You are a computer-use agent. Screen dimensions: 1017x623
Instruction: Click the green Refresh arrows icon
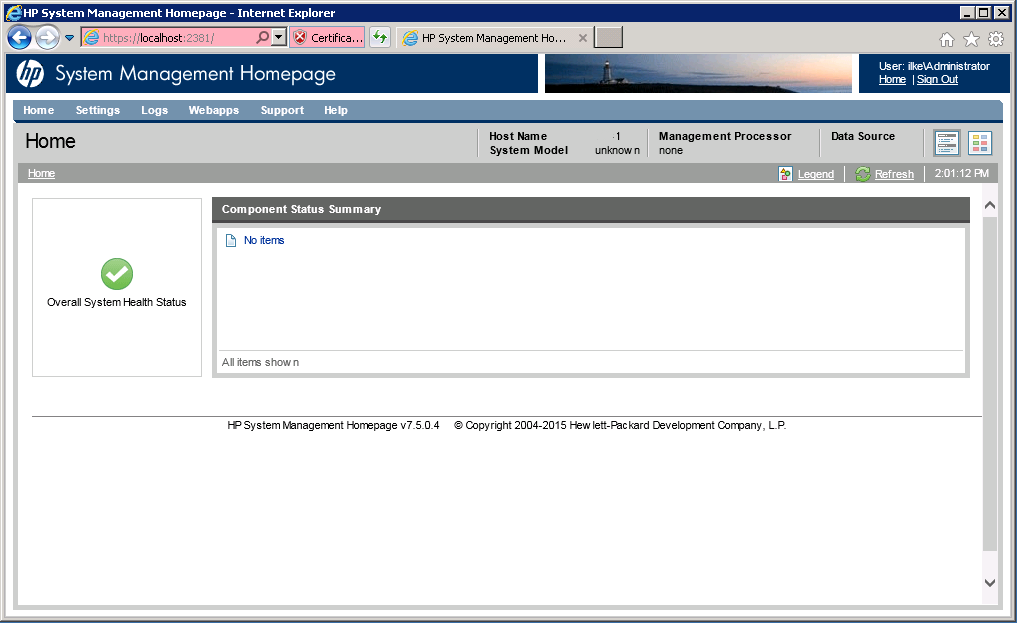(x=863, y=174)
